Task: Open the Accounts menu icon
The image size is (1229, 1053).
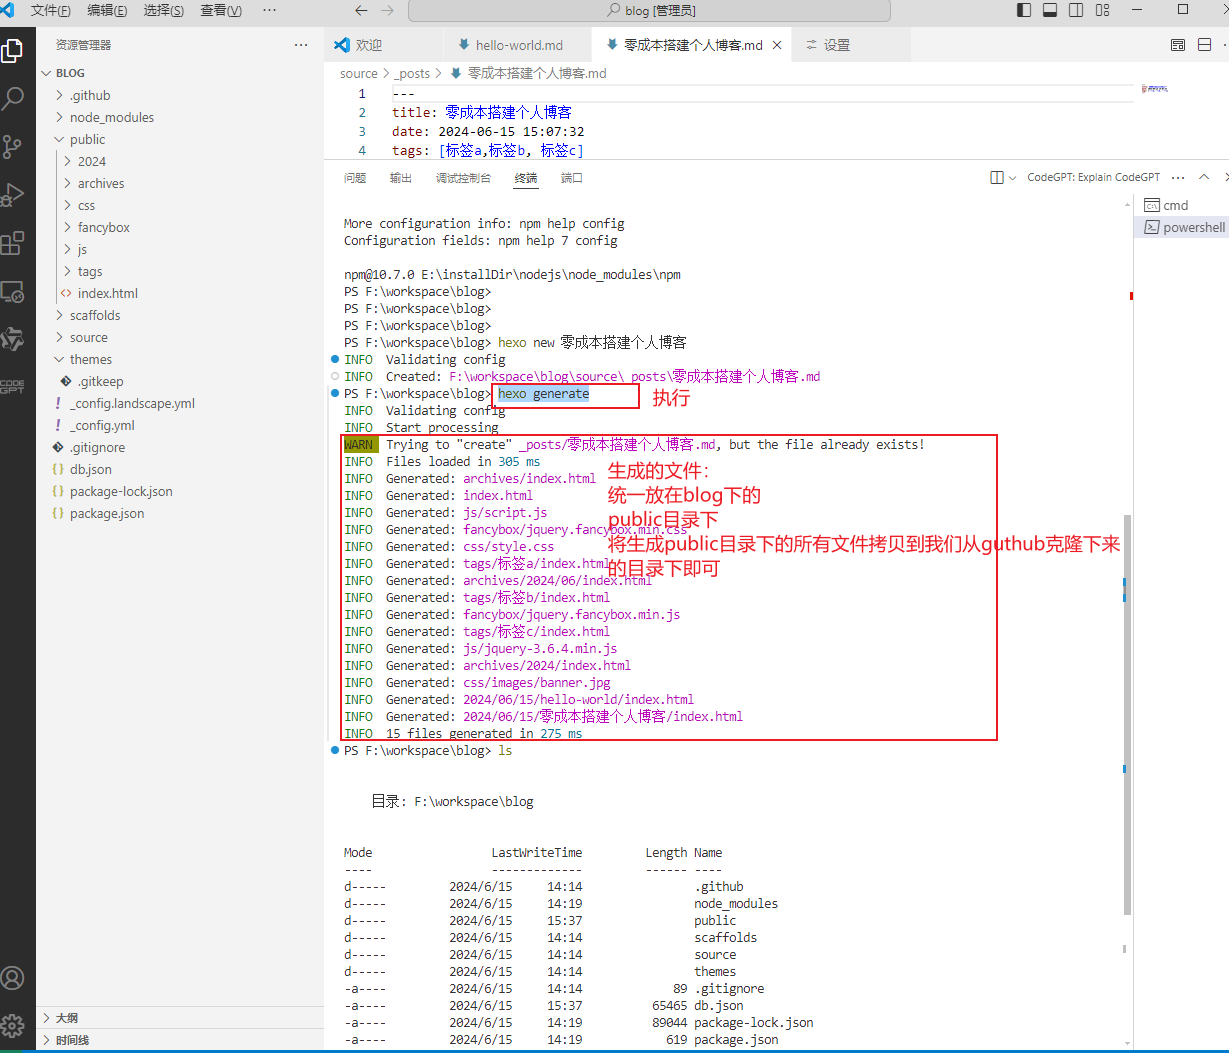Action: [13, 978]
